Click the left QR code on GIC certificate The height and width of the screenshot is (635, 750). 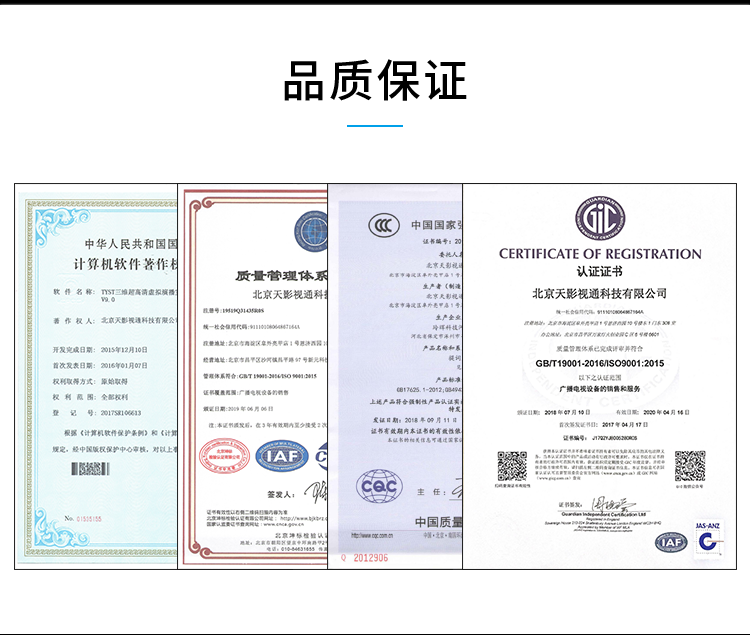point(512,466)
